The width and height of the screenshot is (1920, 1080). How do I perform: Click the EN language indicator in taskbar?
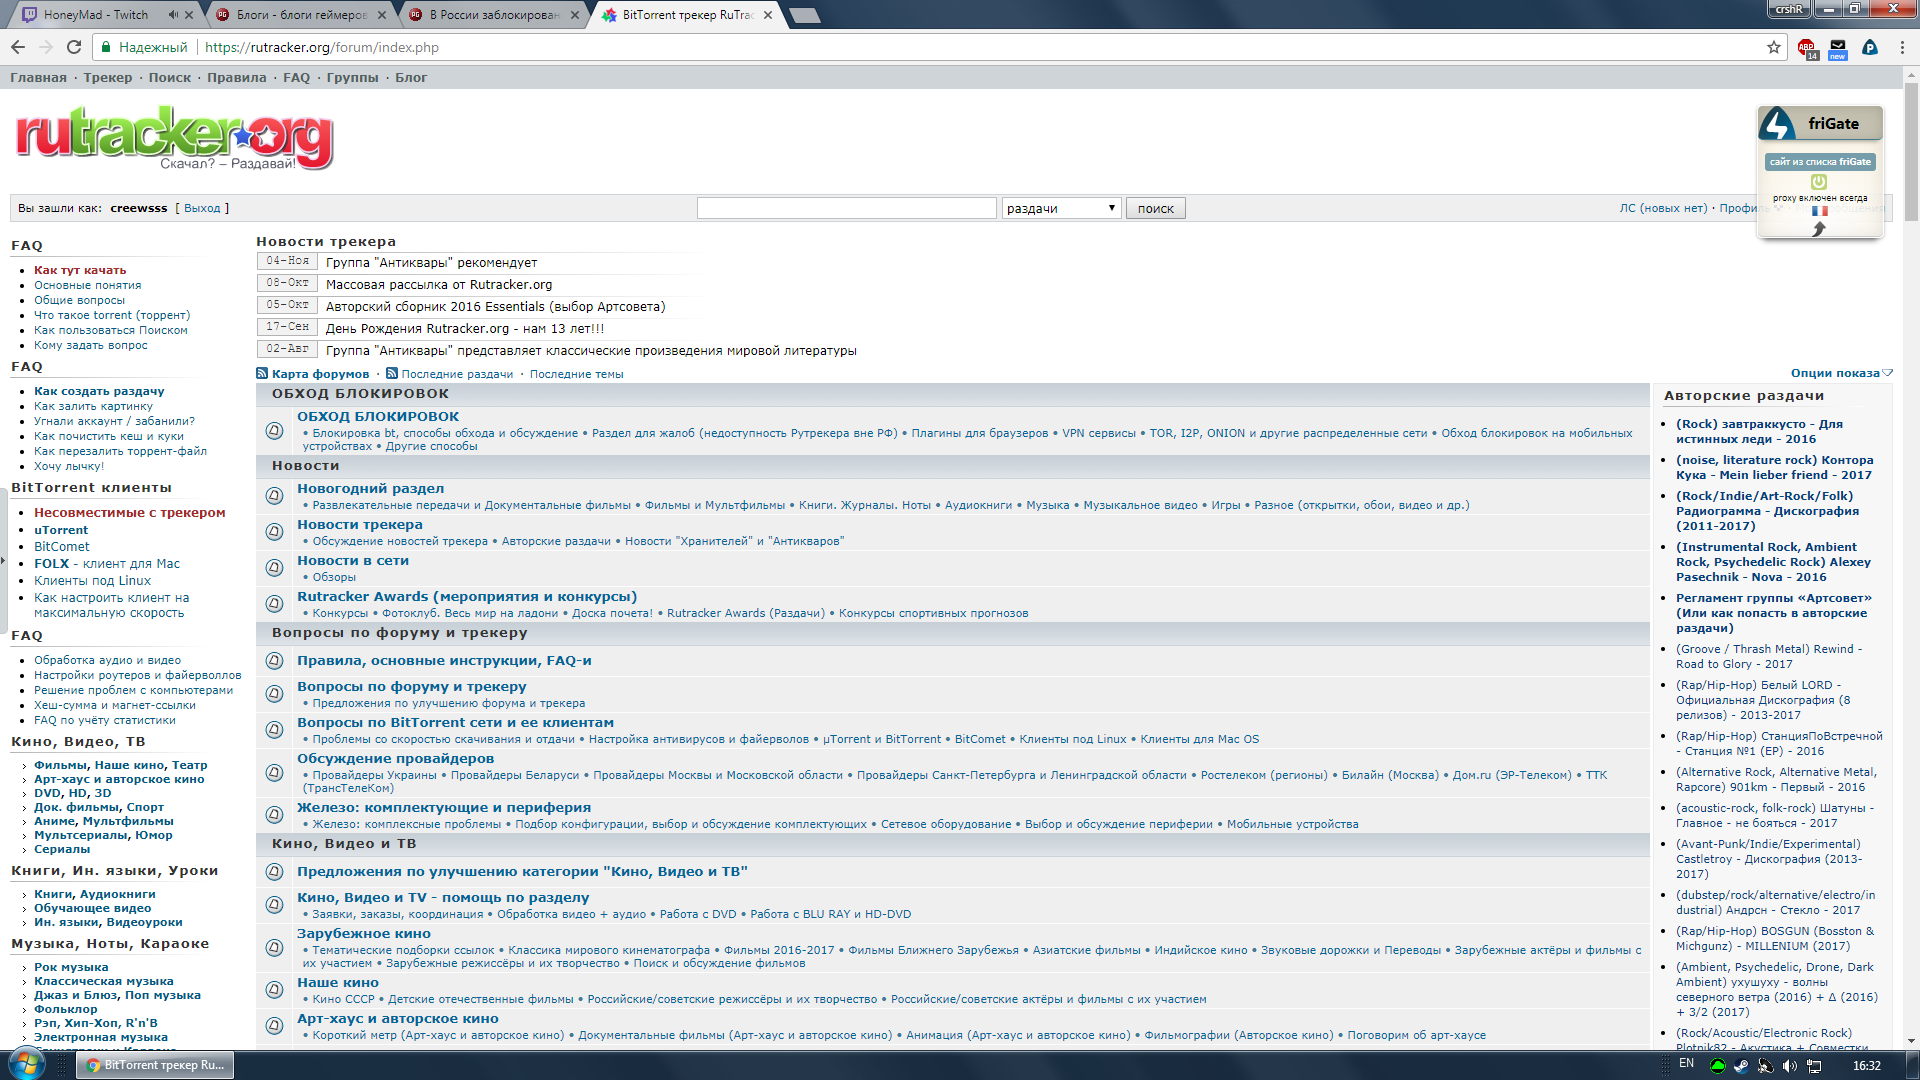click(1687, 1064)
